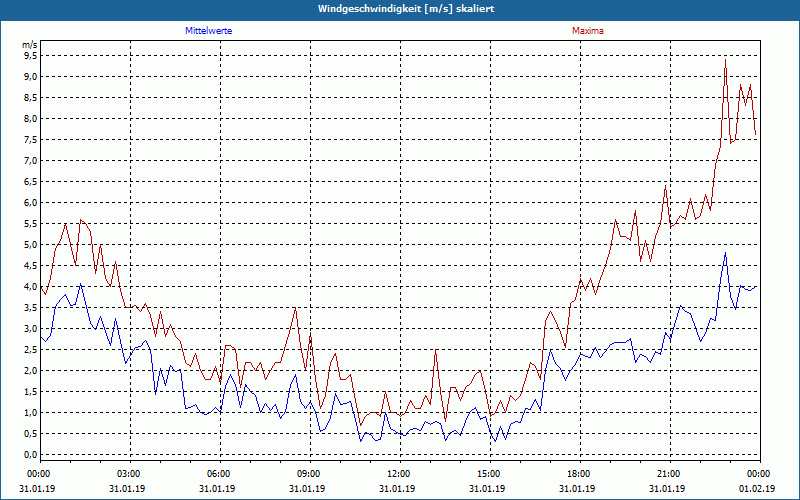Viewport: 800px width, 500px height.
Task: Select the 6,5 y-axis label
Action: [30, 182]
